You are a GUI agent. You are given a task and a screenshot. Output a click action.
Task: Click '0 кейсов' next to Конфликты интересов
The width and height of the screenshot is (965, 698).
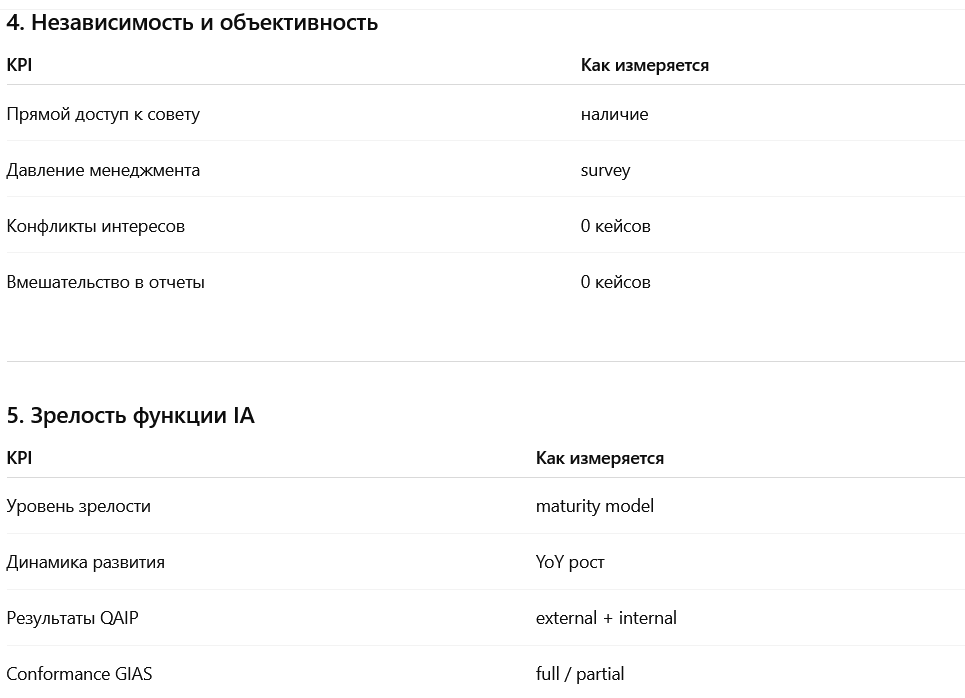coord(615,227)
